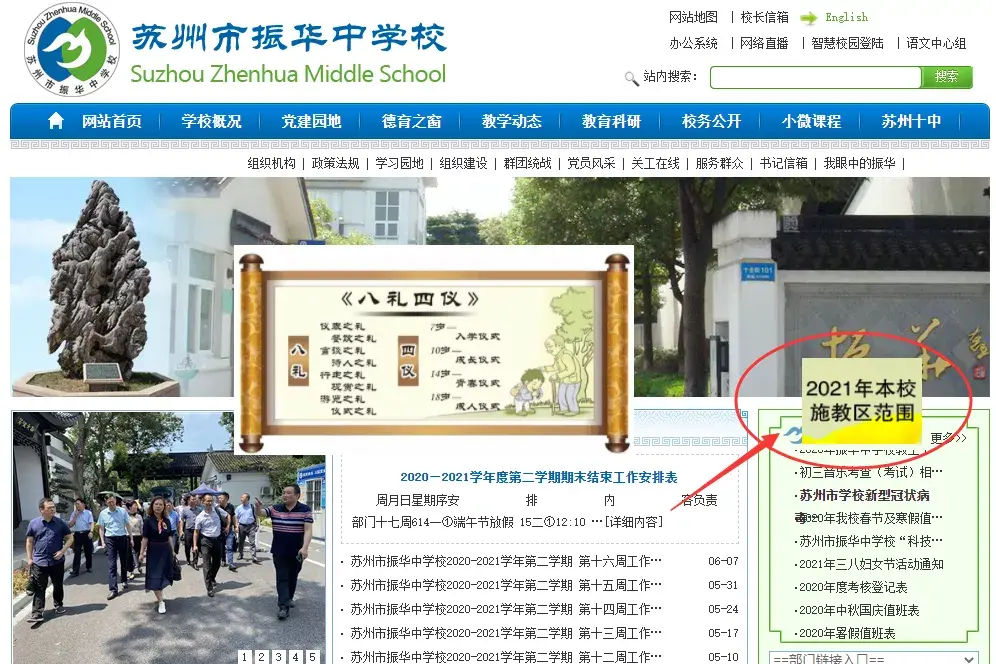Open the 2020年暑假值班表 notice
The height and width of the screenshot is (664, 996).
847,634
